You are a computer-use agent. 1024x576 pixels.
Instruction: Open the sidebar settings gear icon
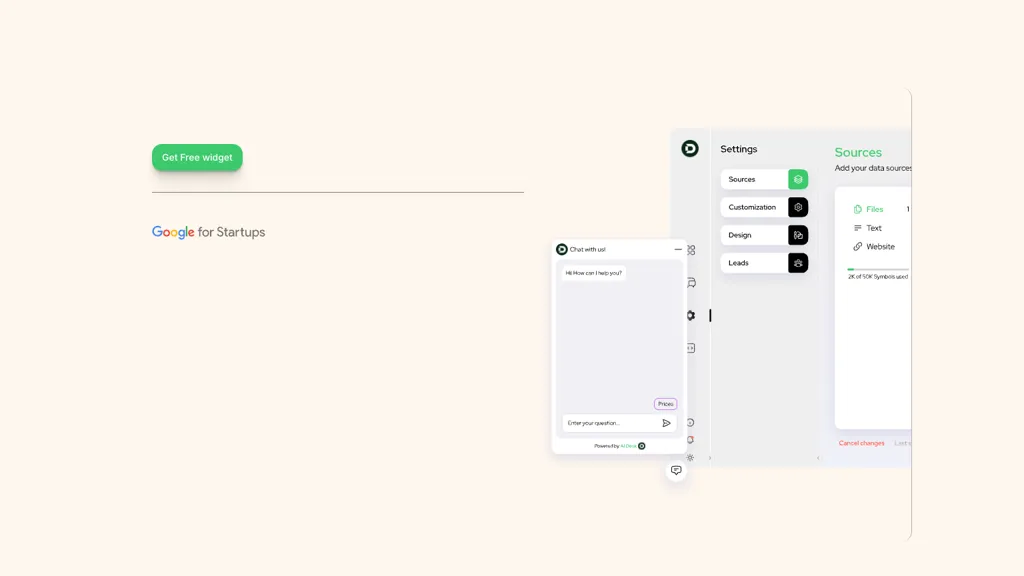(691, 315)
